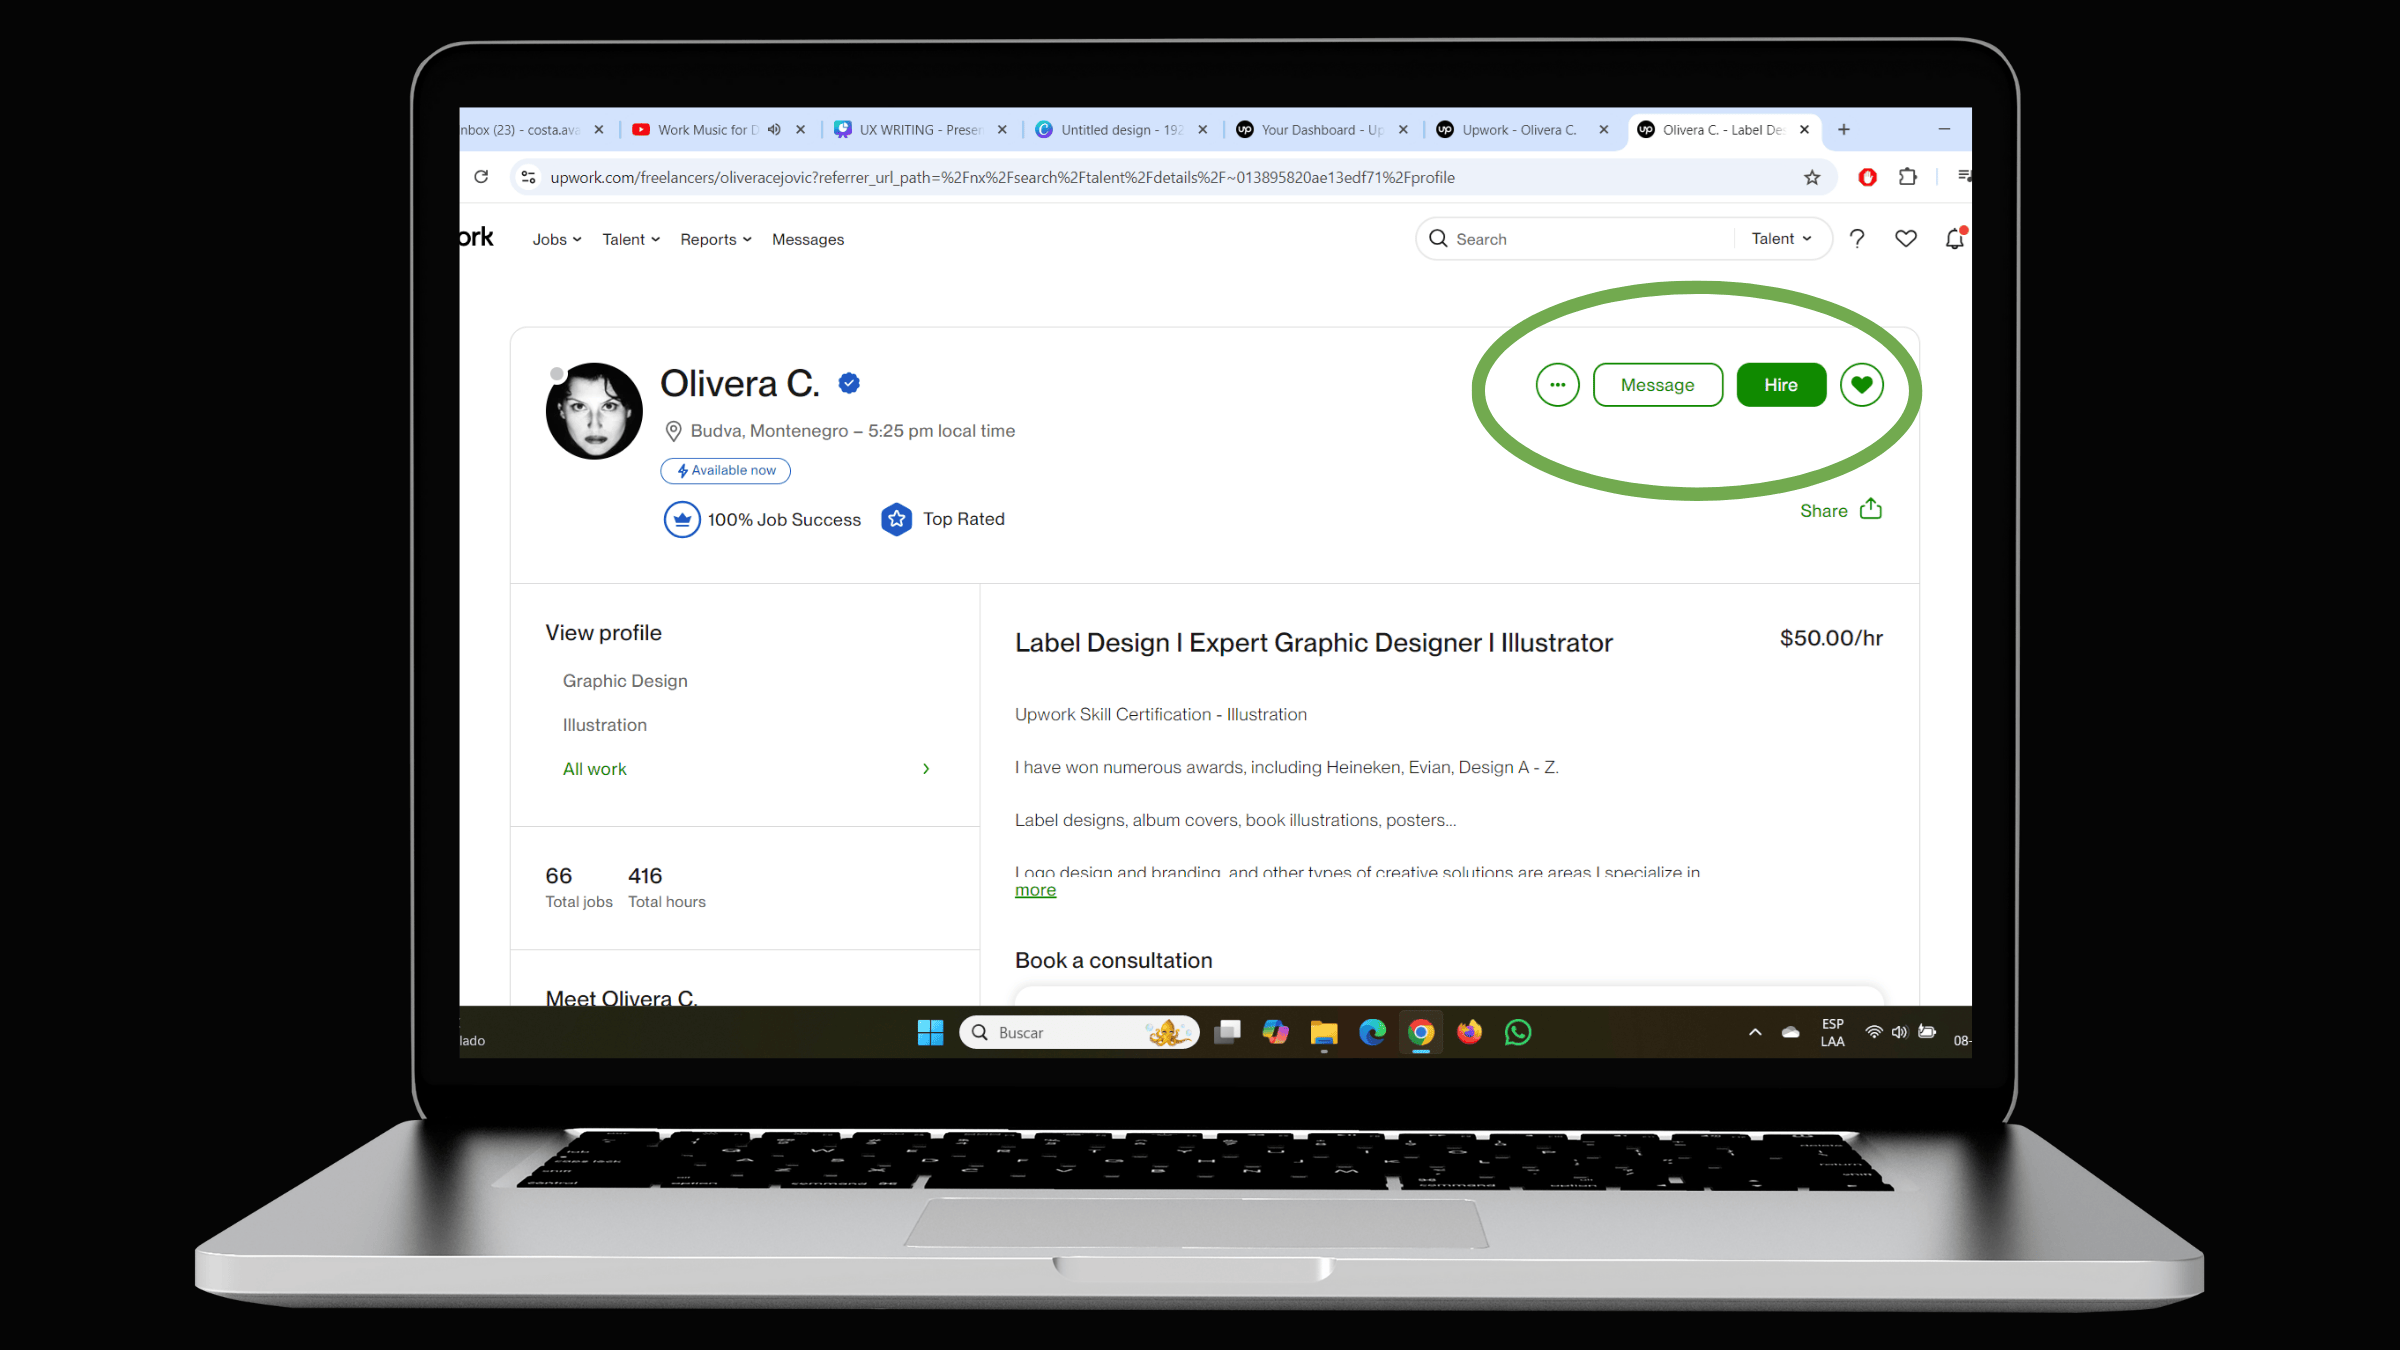
Task: Click the three-dots more options button
Action: [x=1557, y=385]
